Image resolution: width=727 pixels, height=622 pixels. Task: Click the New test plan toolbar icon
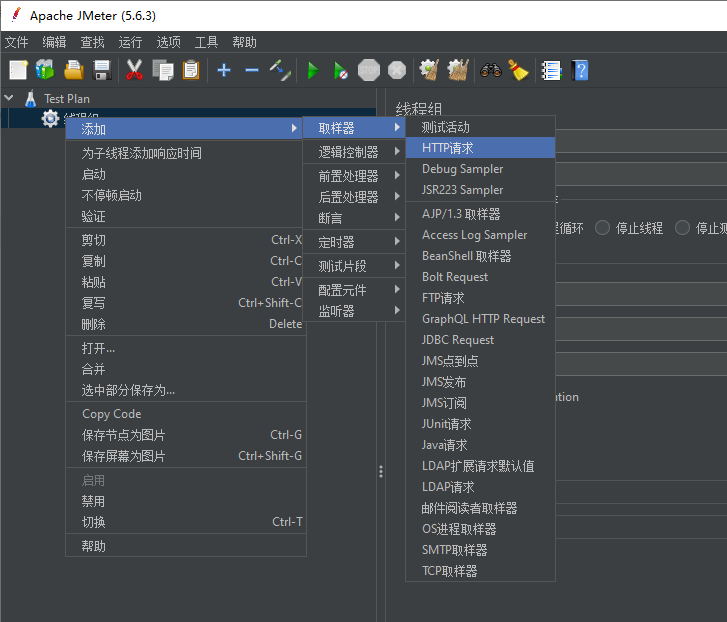coord(18,70)
